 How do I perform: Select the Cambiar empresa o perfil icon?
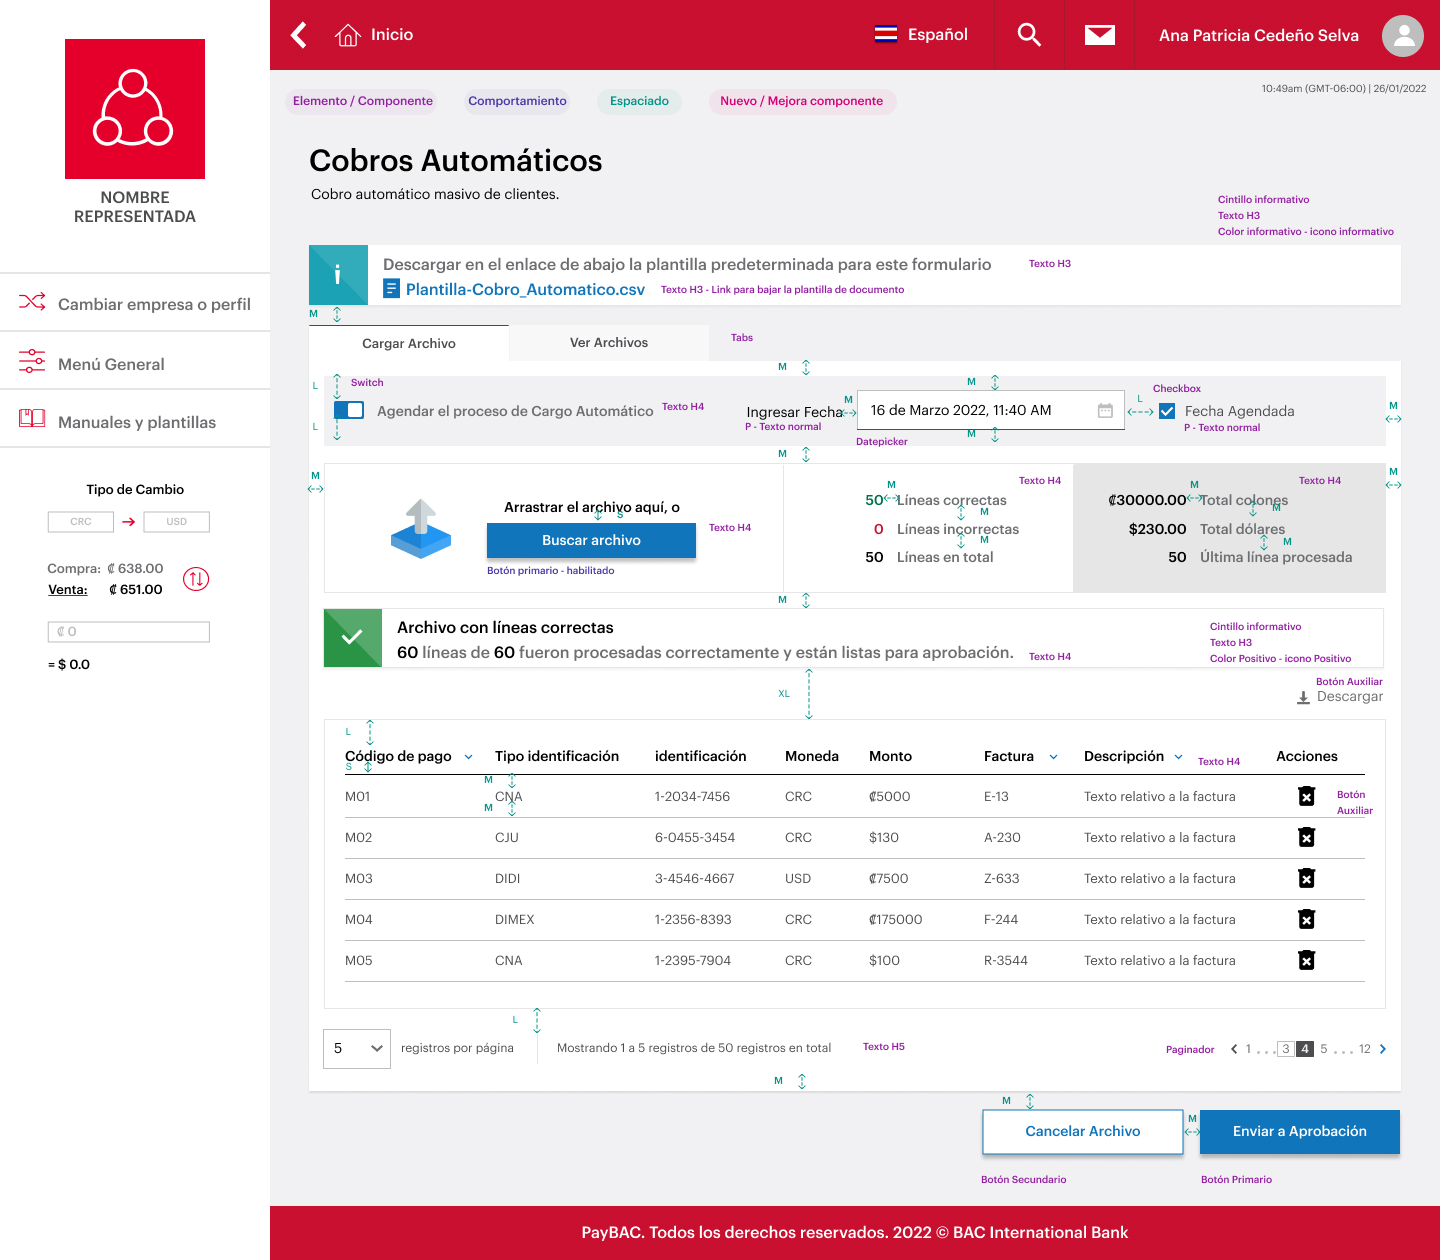coord(32,302)
